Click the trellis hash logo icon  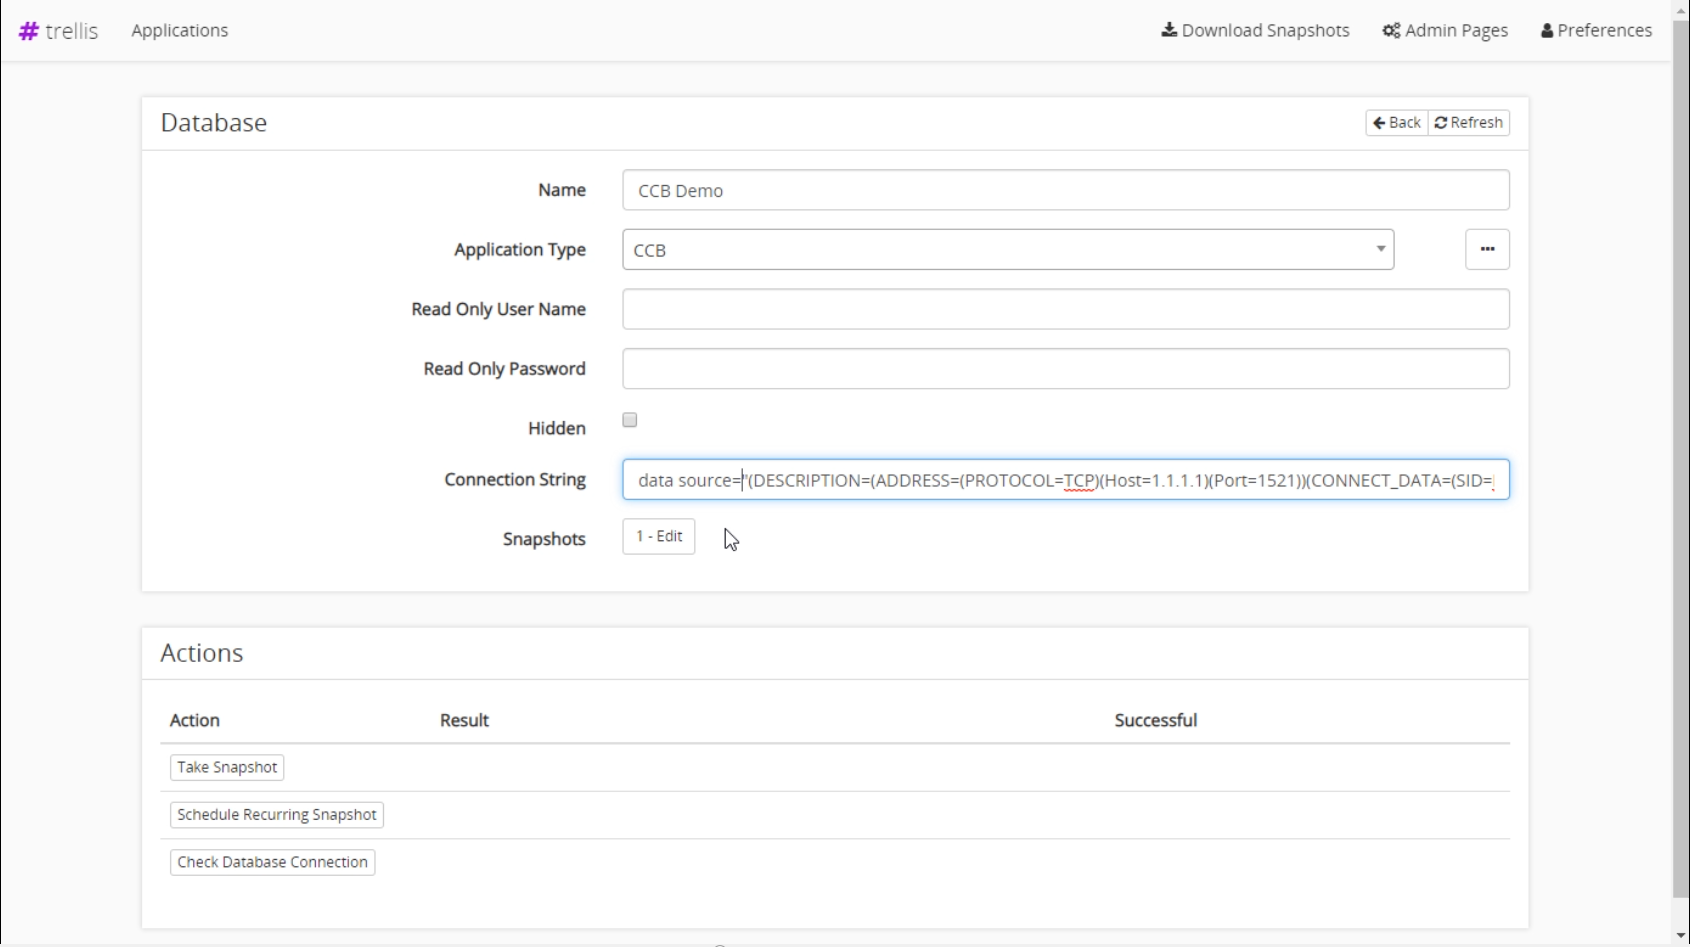(x=29, y=31)
